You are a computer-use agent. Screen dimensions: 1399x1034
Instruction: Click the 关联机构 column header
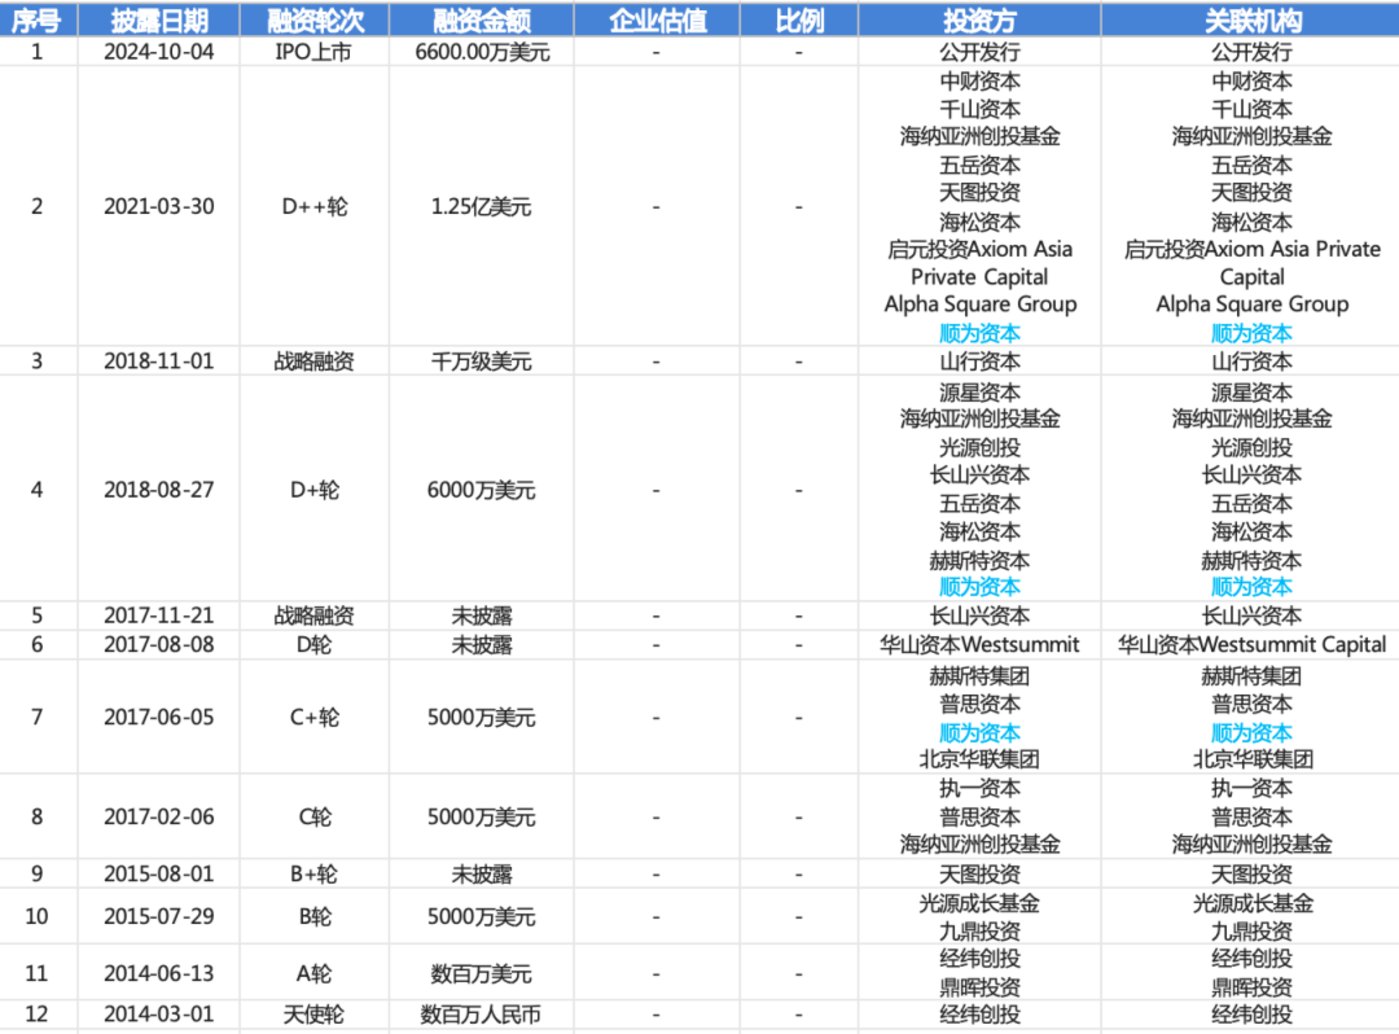(x=1252, y=20)
